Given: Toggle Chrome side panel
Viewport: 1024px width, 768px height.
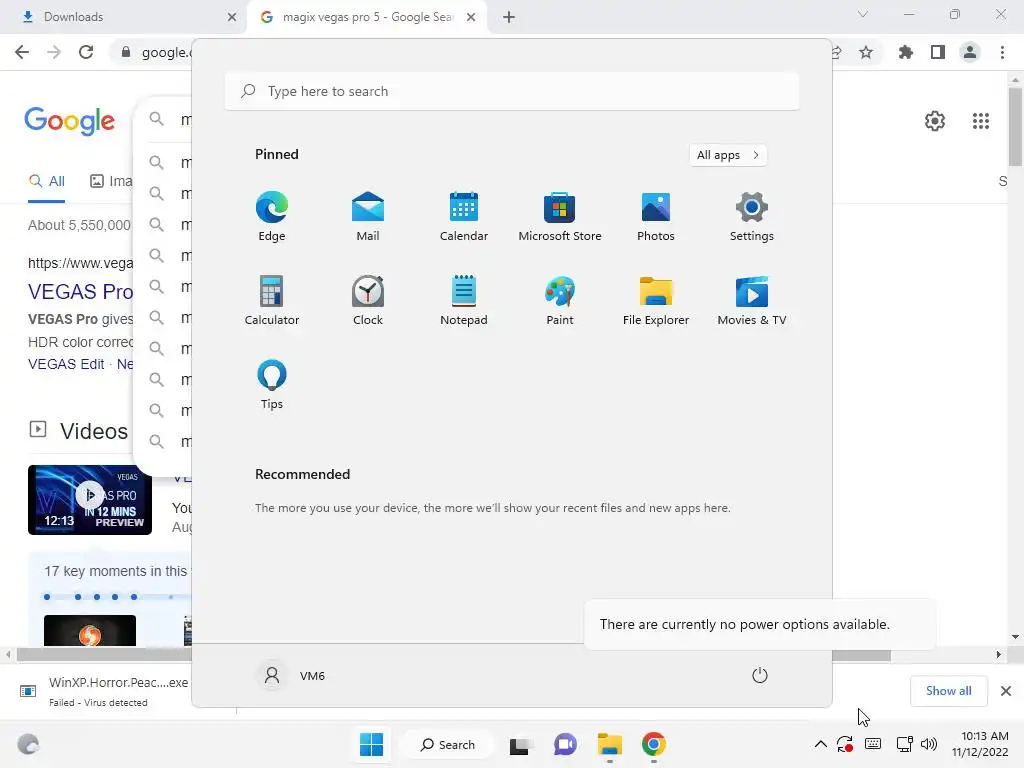Looking at the screenshot, I should coord(938,52).
